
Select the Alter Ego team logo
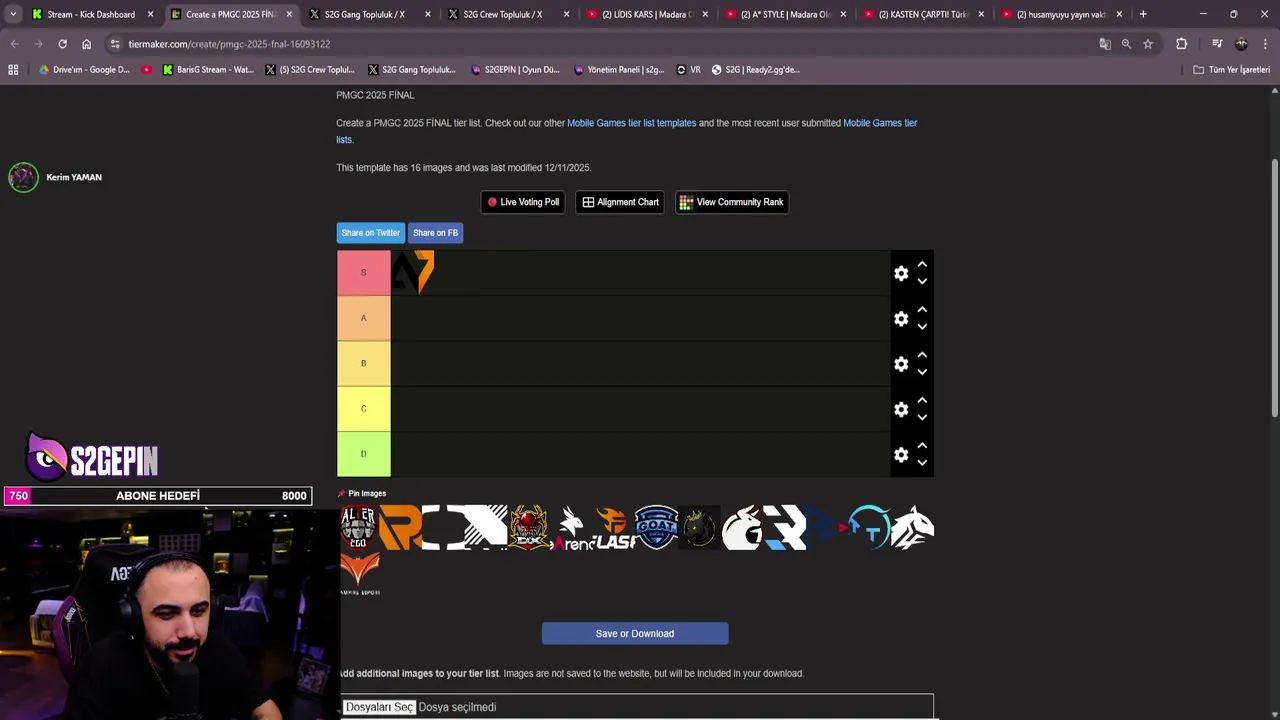358,527
